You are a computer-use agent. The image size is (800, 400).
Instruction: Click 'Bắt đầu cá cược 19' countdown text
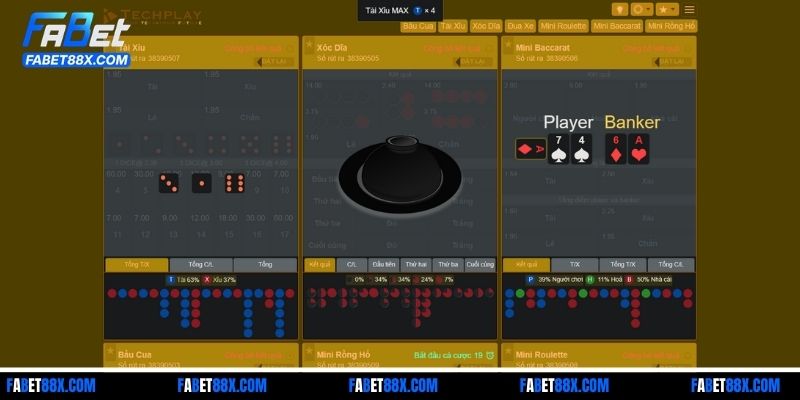(448, 355)
